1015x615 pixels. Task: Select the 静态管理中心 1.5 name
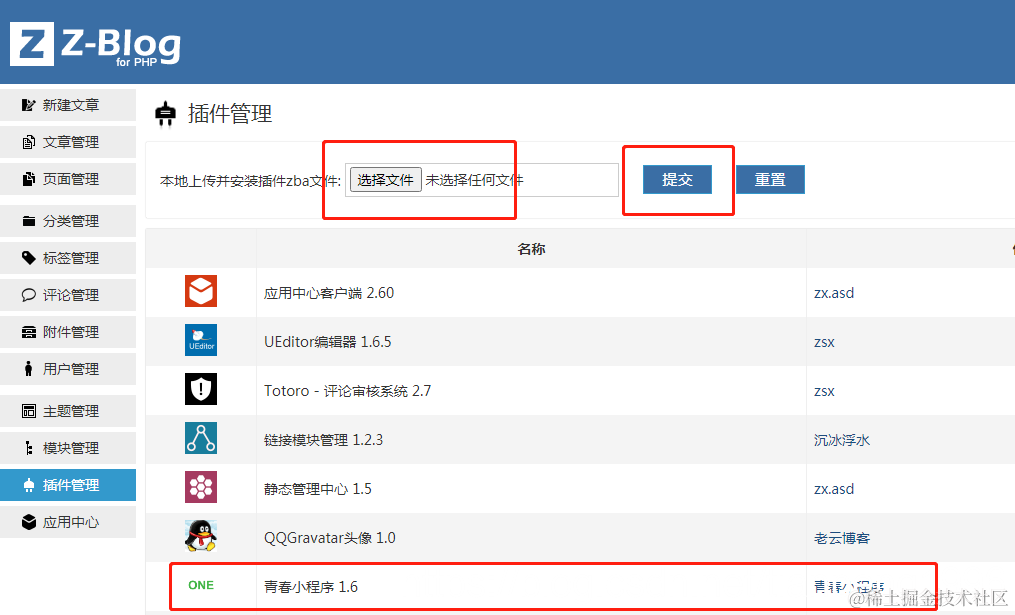tap(318, 489)
